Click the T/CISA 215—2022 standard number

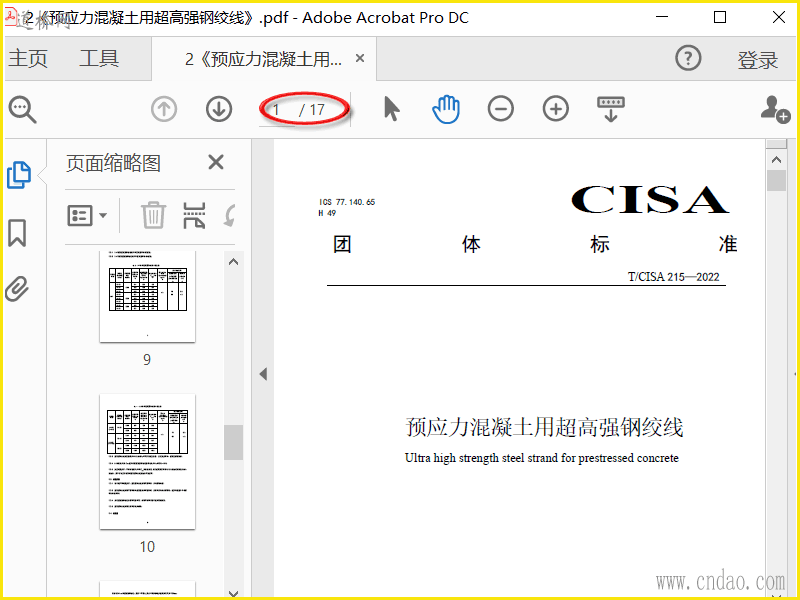pyautogui.click(x=673, y=277)
